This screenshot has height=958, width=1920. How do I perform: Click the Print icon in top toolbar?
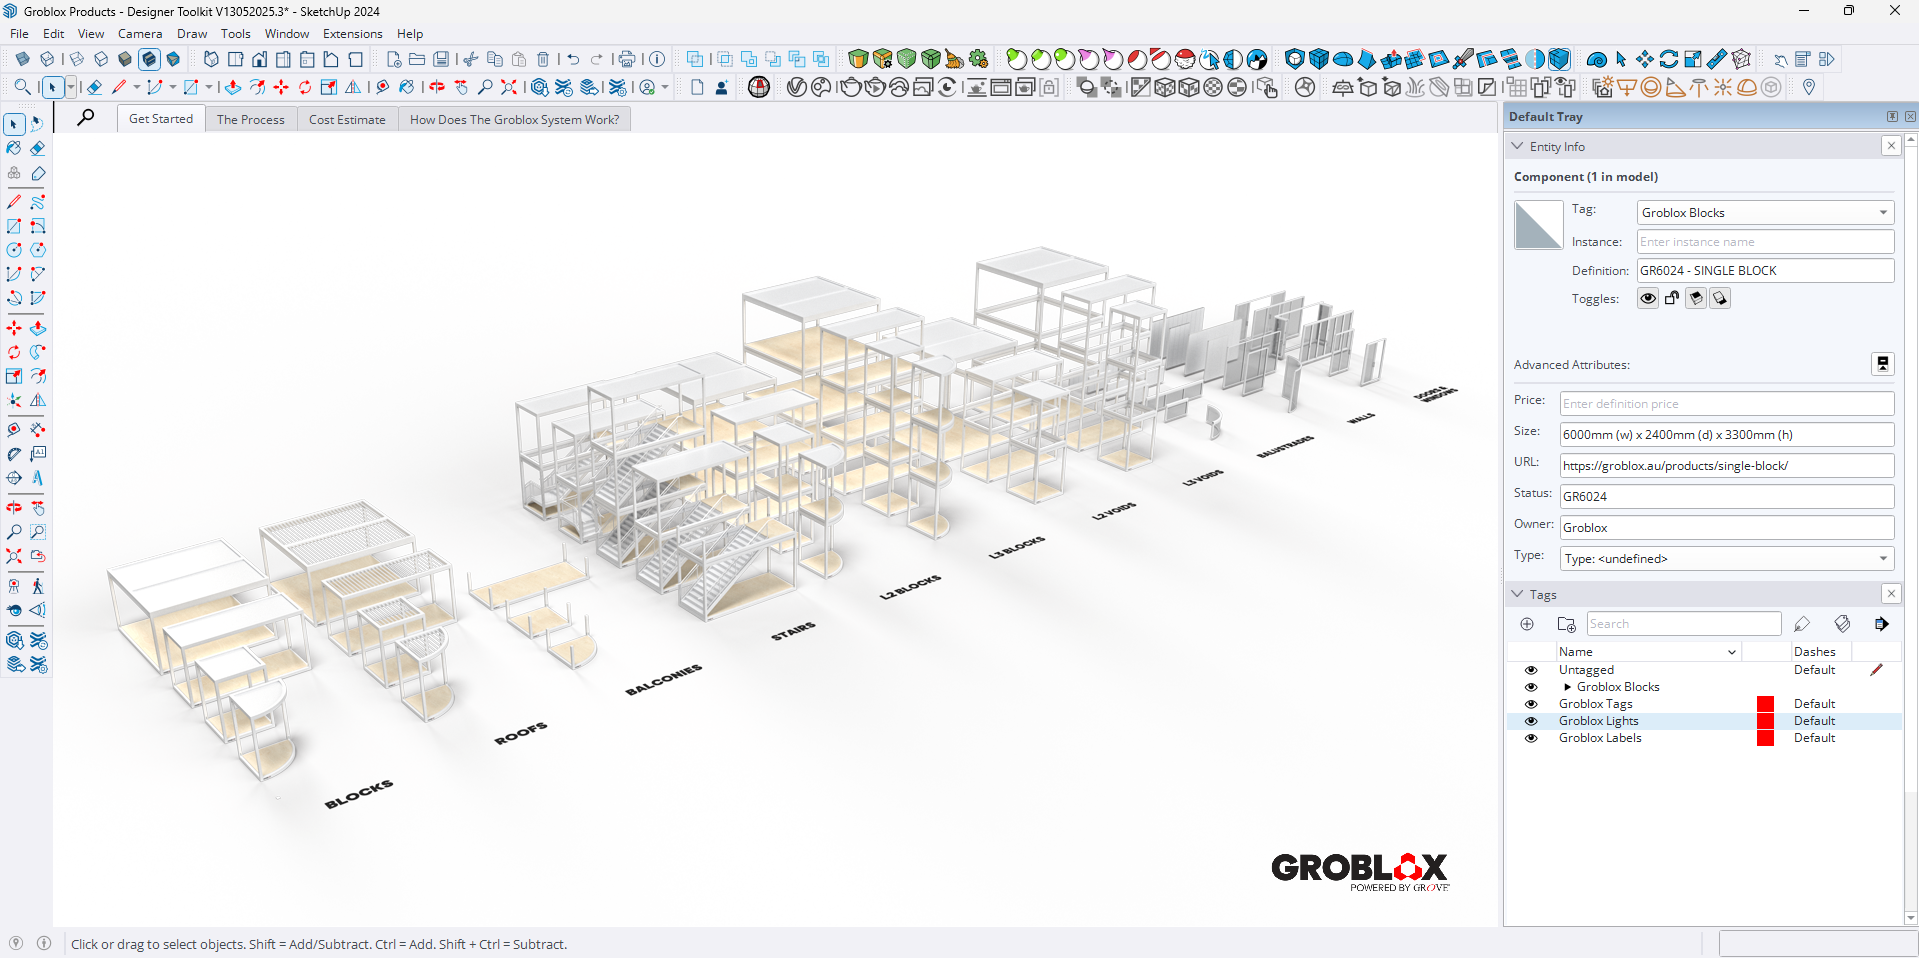[627, 59]
